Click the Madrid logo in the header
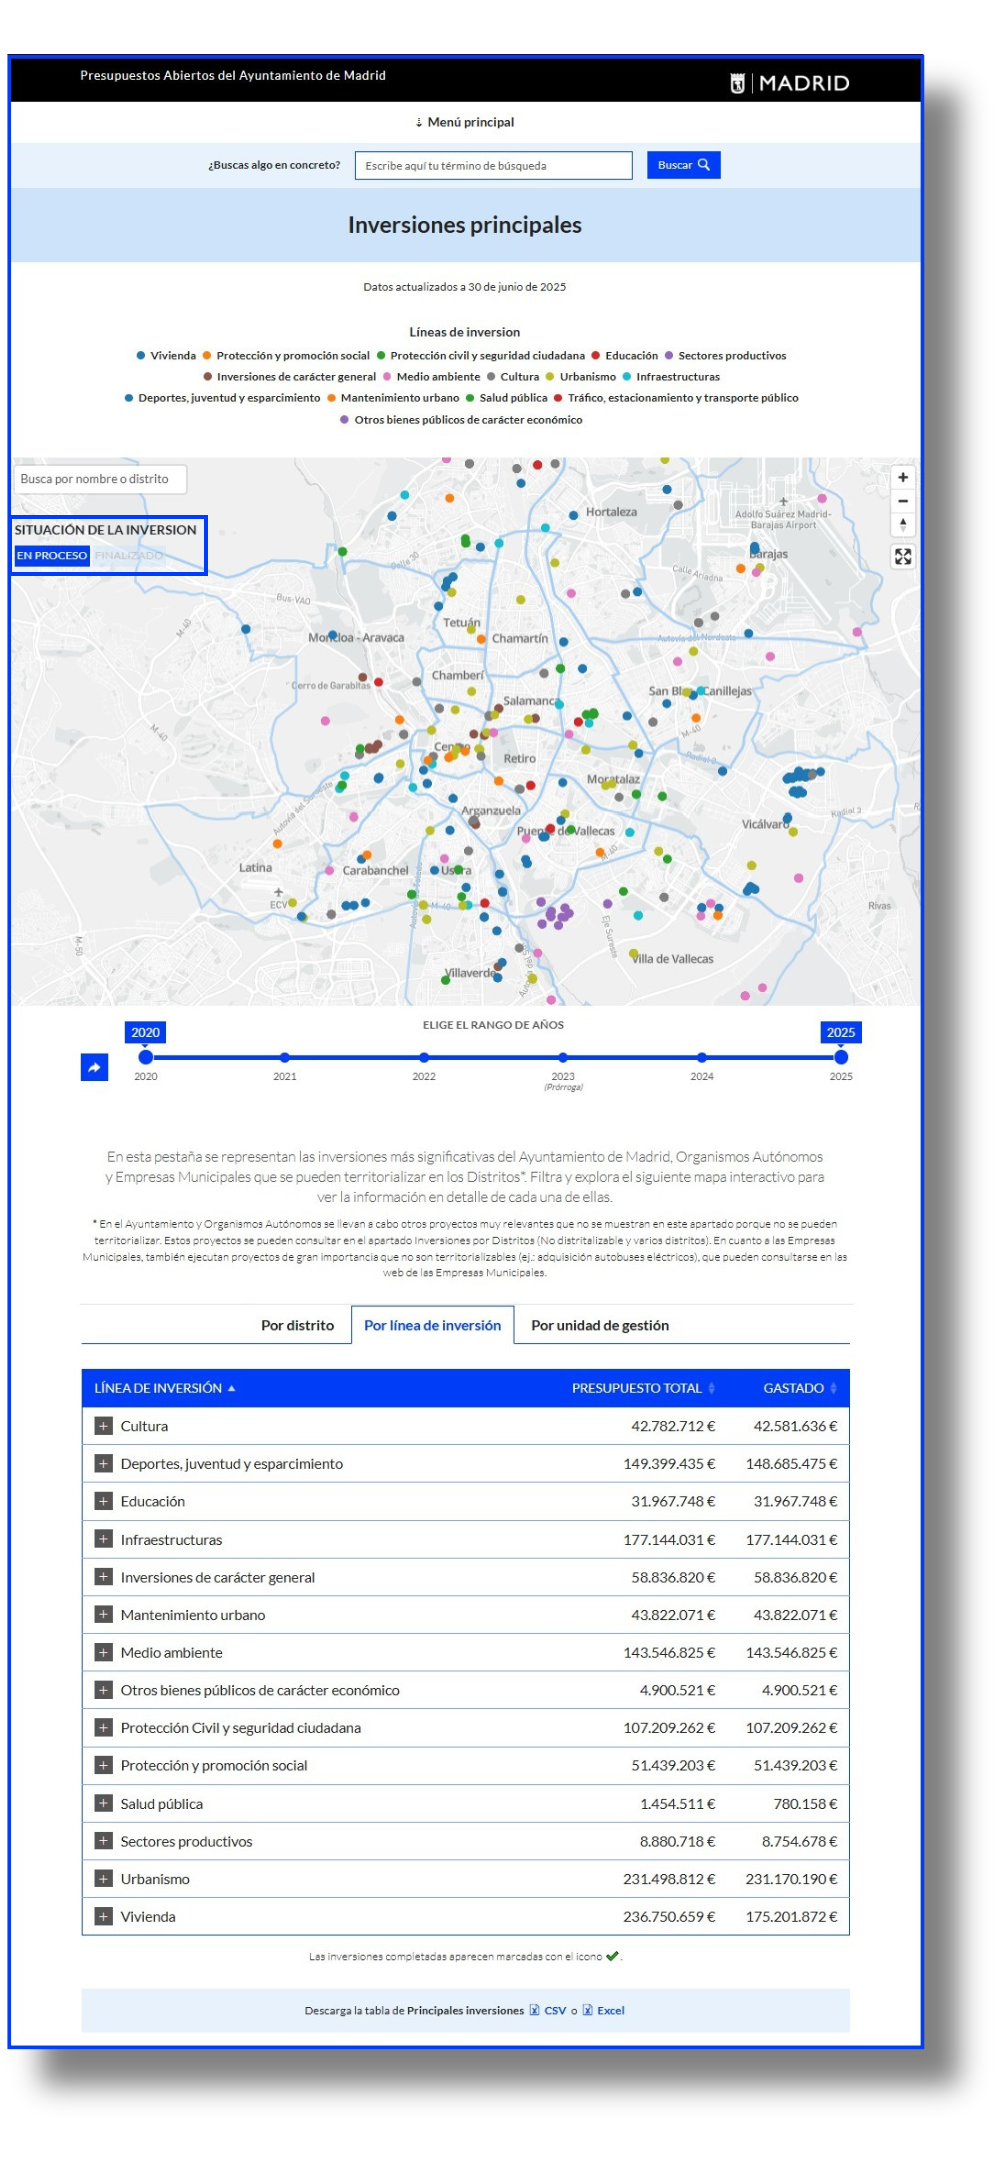 pos(790,83)
